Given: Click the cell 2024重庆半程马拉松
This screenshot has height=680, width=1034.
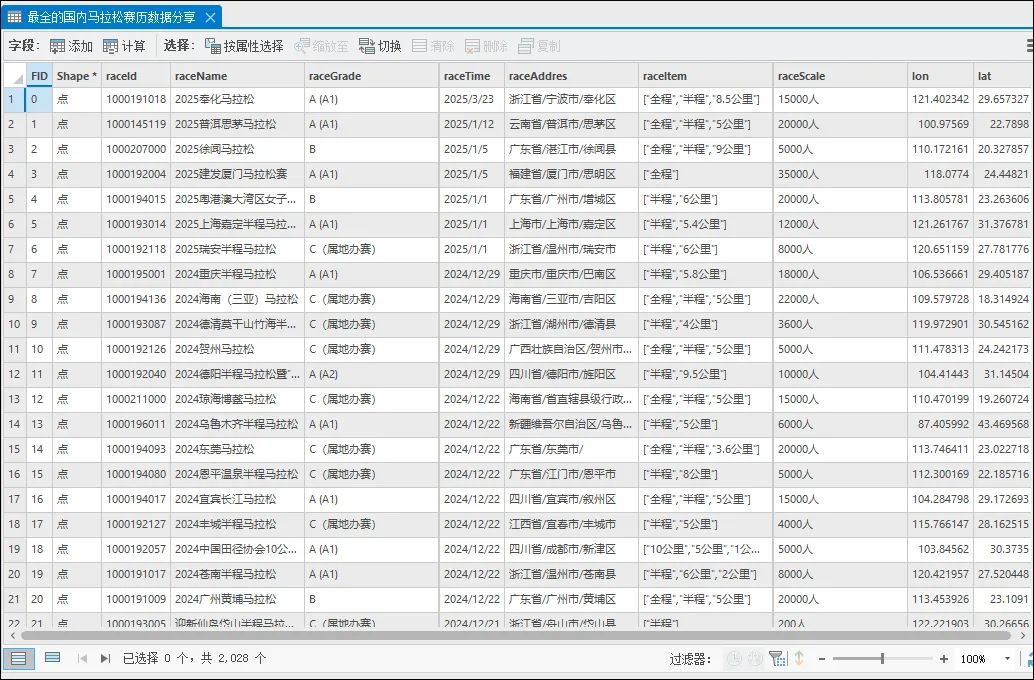Looking at the screenshot, I should (238, 274).
